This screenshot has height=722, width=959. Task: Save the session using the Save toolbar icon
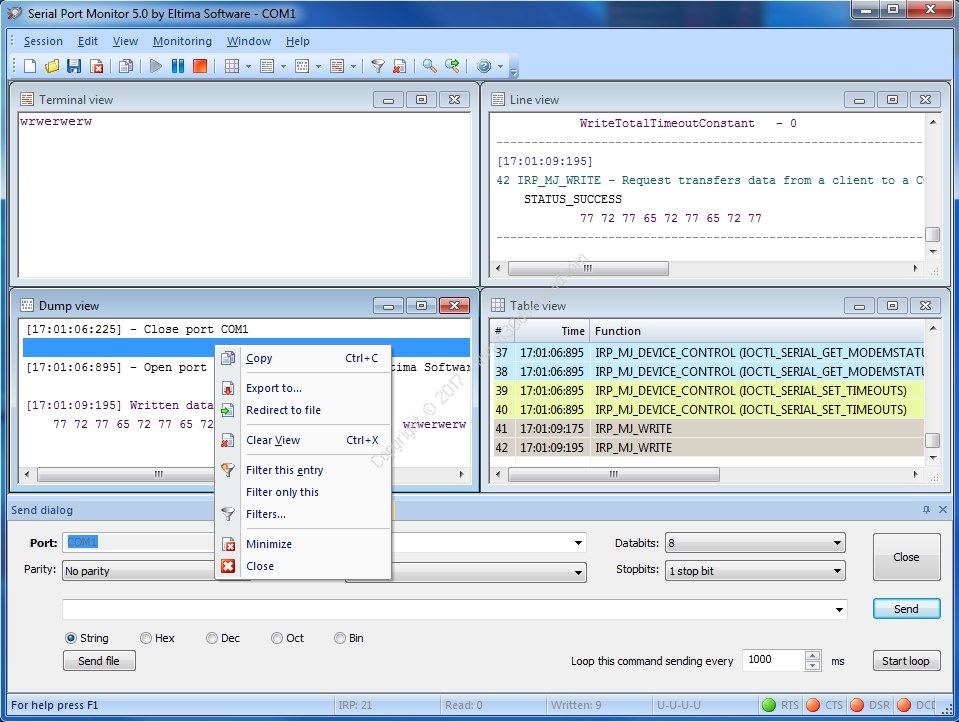click(x=73, y=66)
